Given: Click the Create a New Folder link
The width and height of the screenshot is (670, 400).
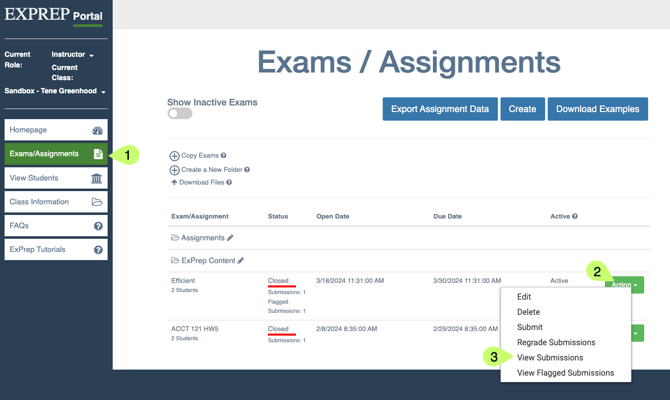Looking at the screenshot, I should click(x=212, y=170).
